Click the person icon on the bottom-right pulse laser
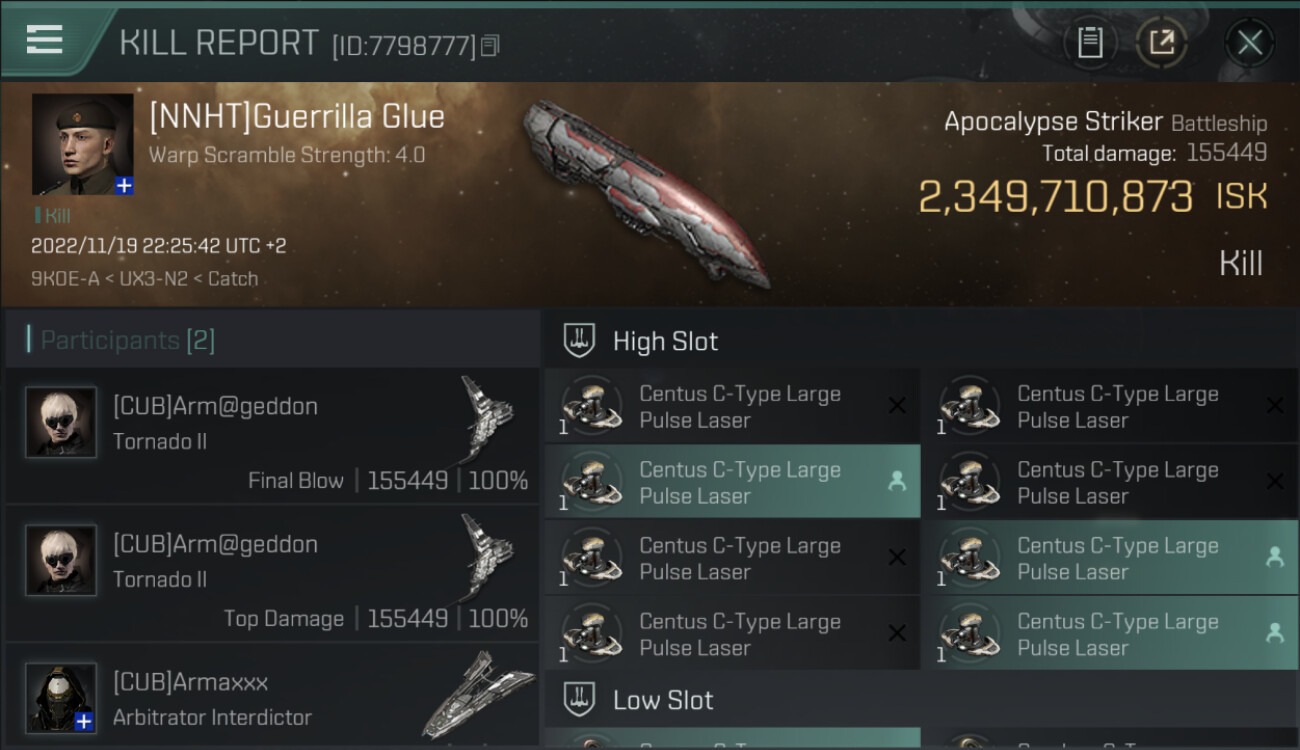The image size is (1300, 750). [x=1274, y=633]
